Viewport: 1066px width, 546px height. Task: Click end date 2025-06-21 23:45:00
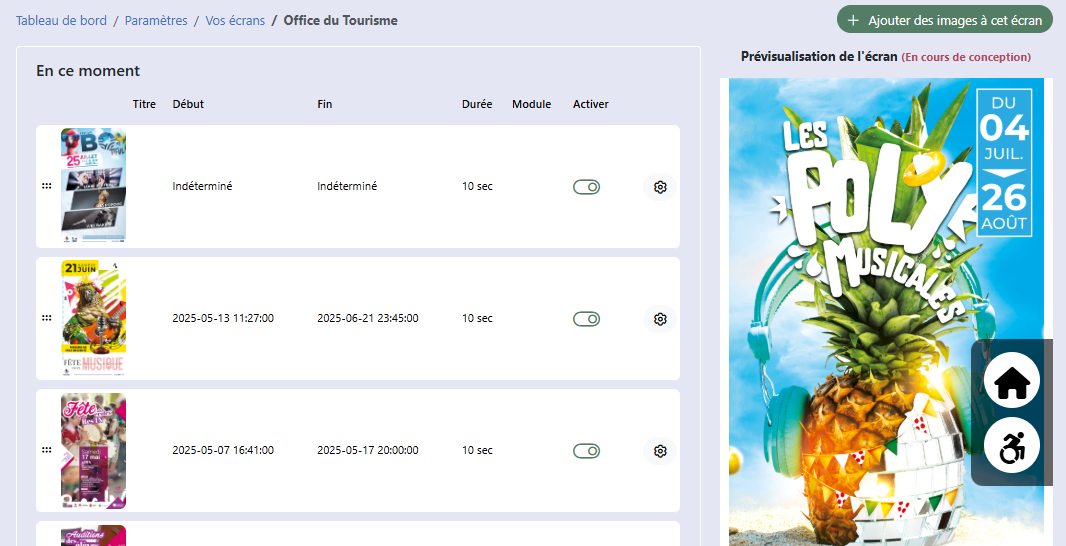coord(368,318)
